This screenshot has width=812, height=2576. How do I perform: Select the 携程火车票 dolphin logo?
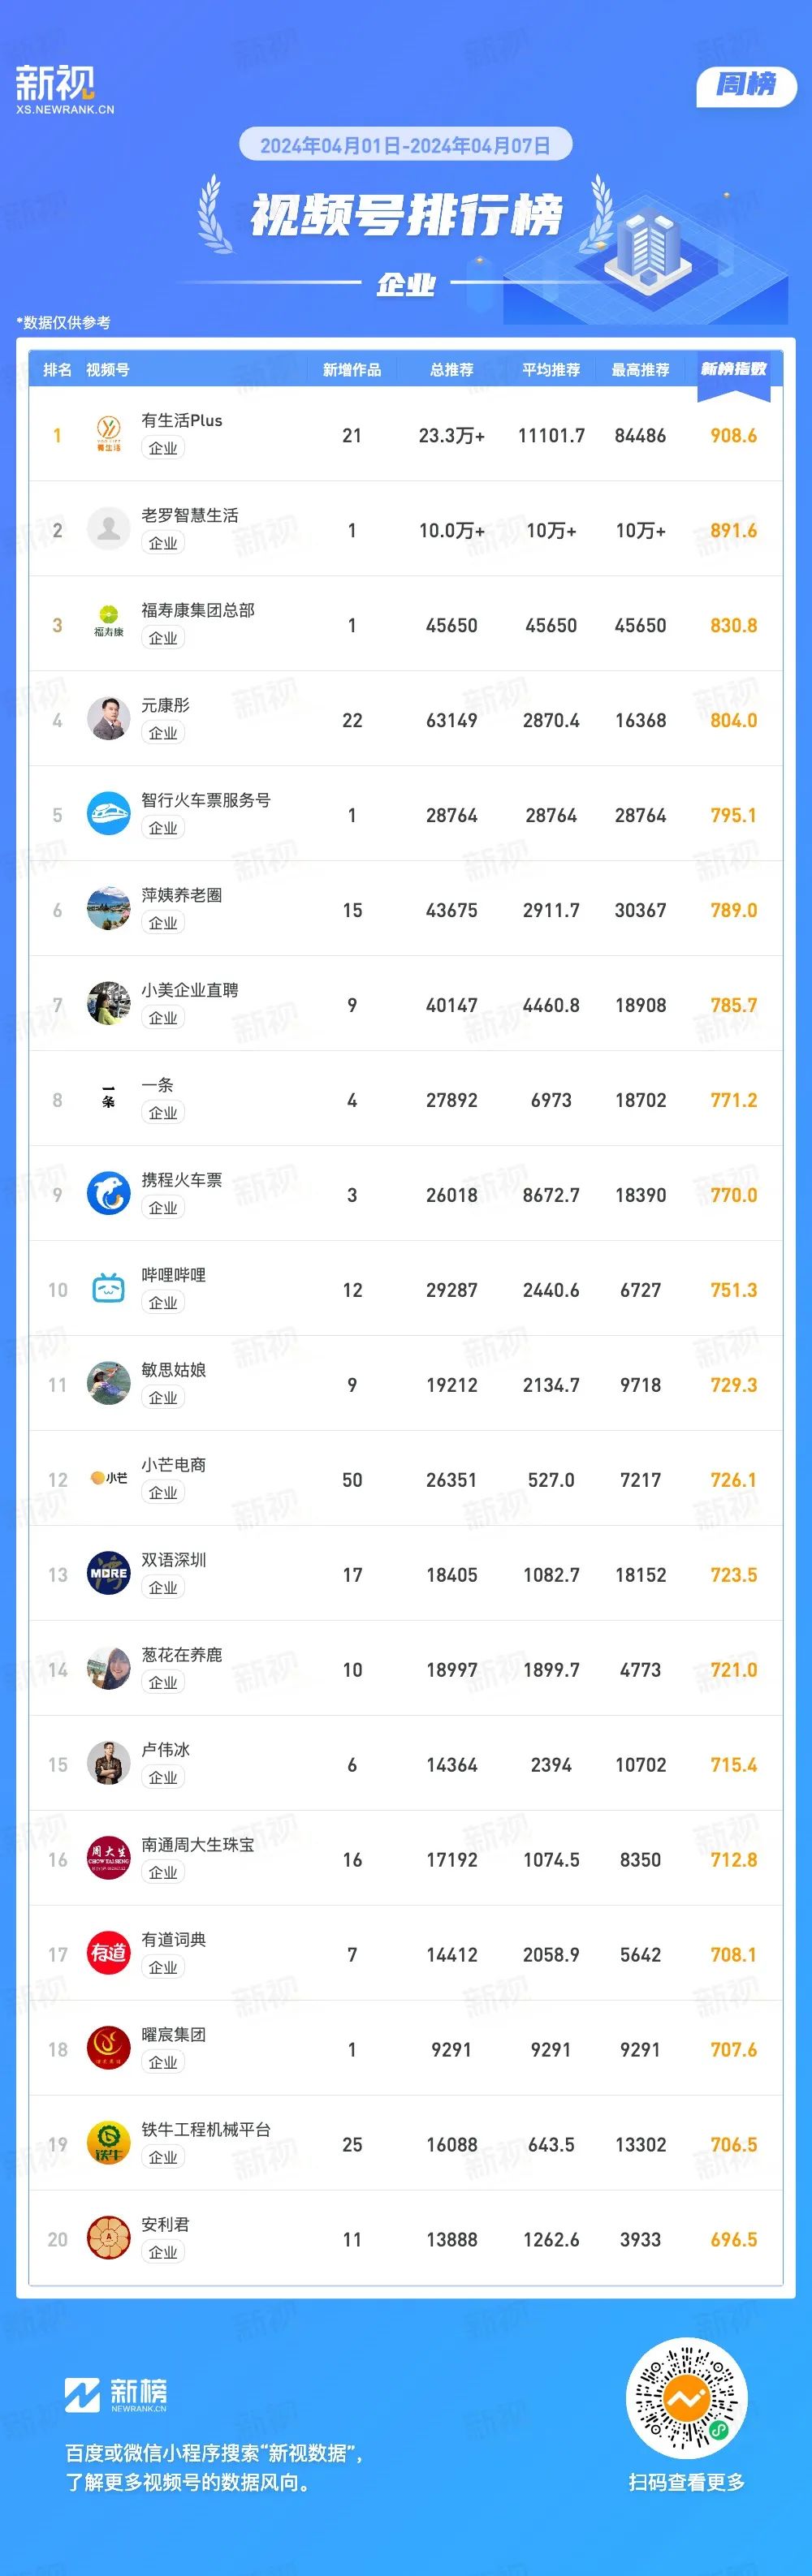108,1194
